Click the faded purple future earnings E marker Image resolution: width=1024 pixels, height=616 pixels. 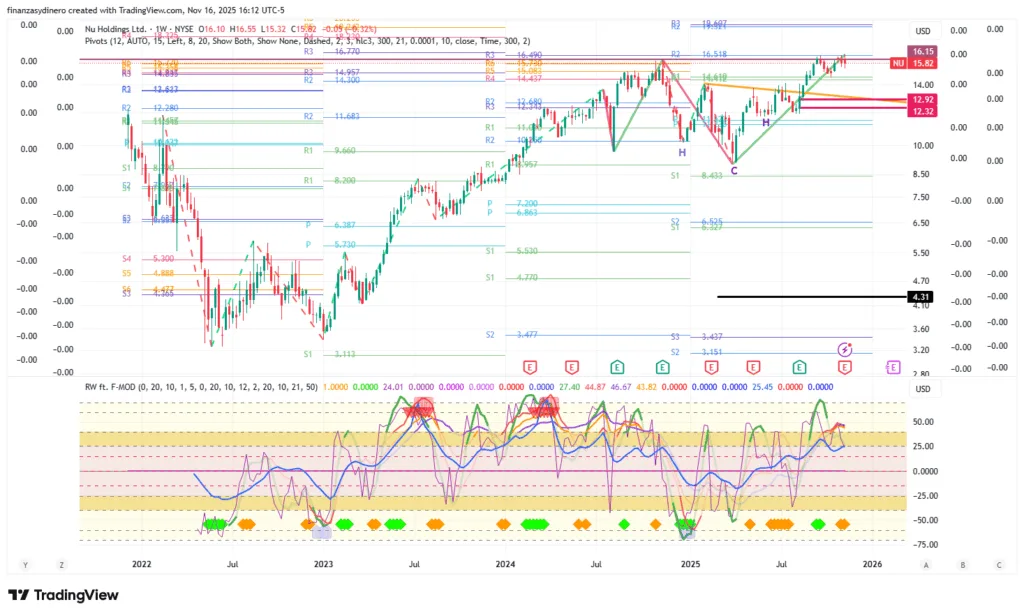click(x=893, y=368)
